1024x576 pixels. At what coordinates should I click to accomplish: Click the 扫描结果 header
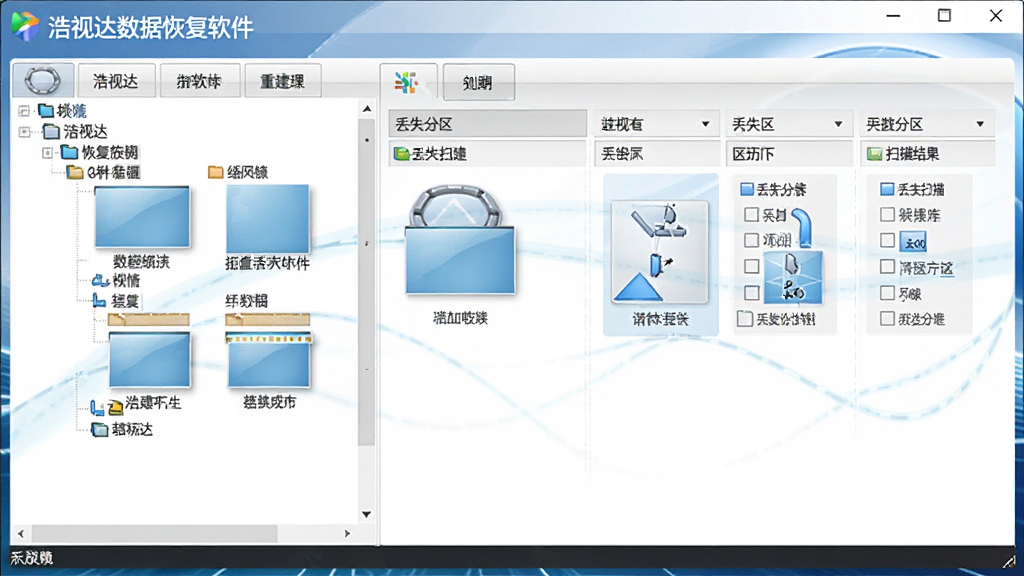(927, 154)
